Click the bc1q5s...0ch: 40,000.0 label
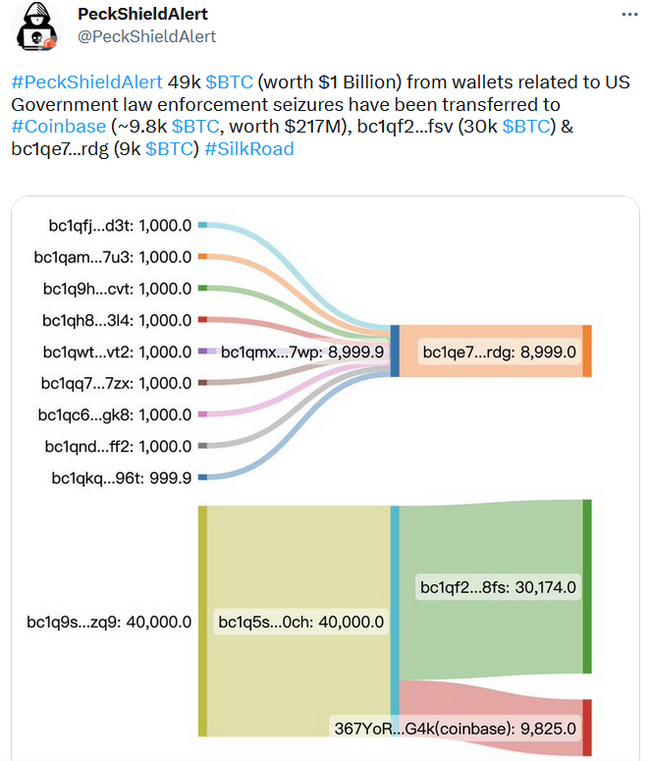Screen dimensions: 650x761 point(301,622)
